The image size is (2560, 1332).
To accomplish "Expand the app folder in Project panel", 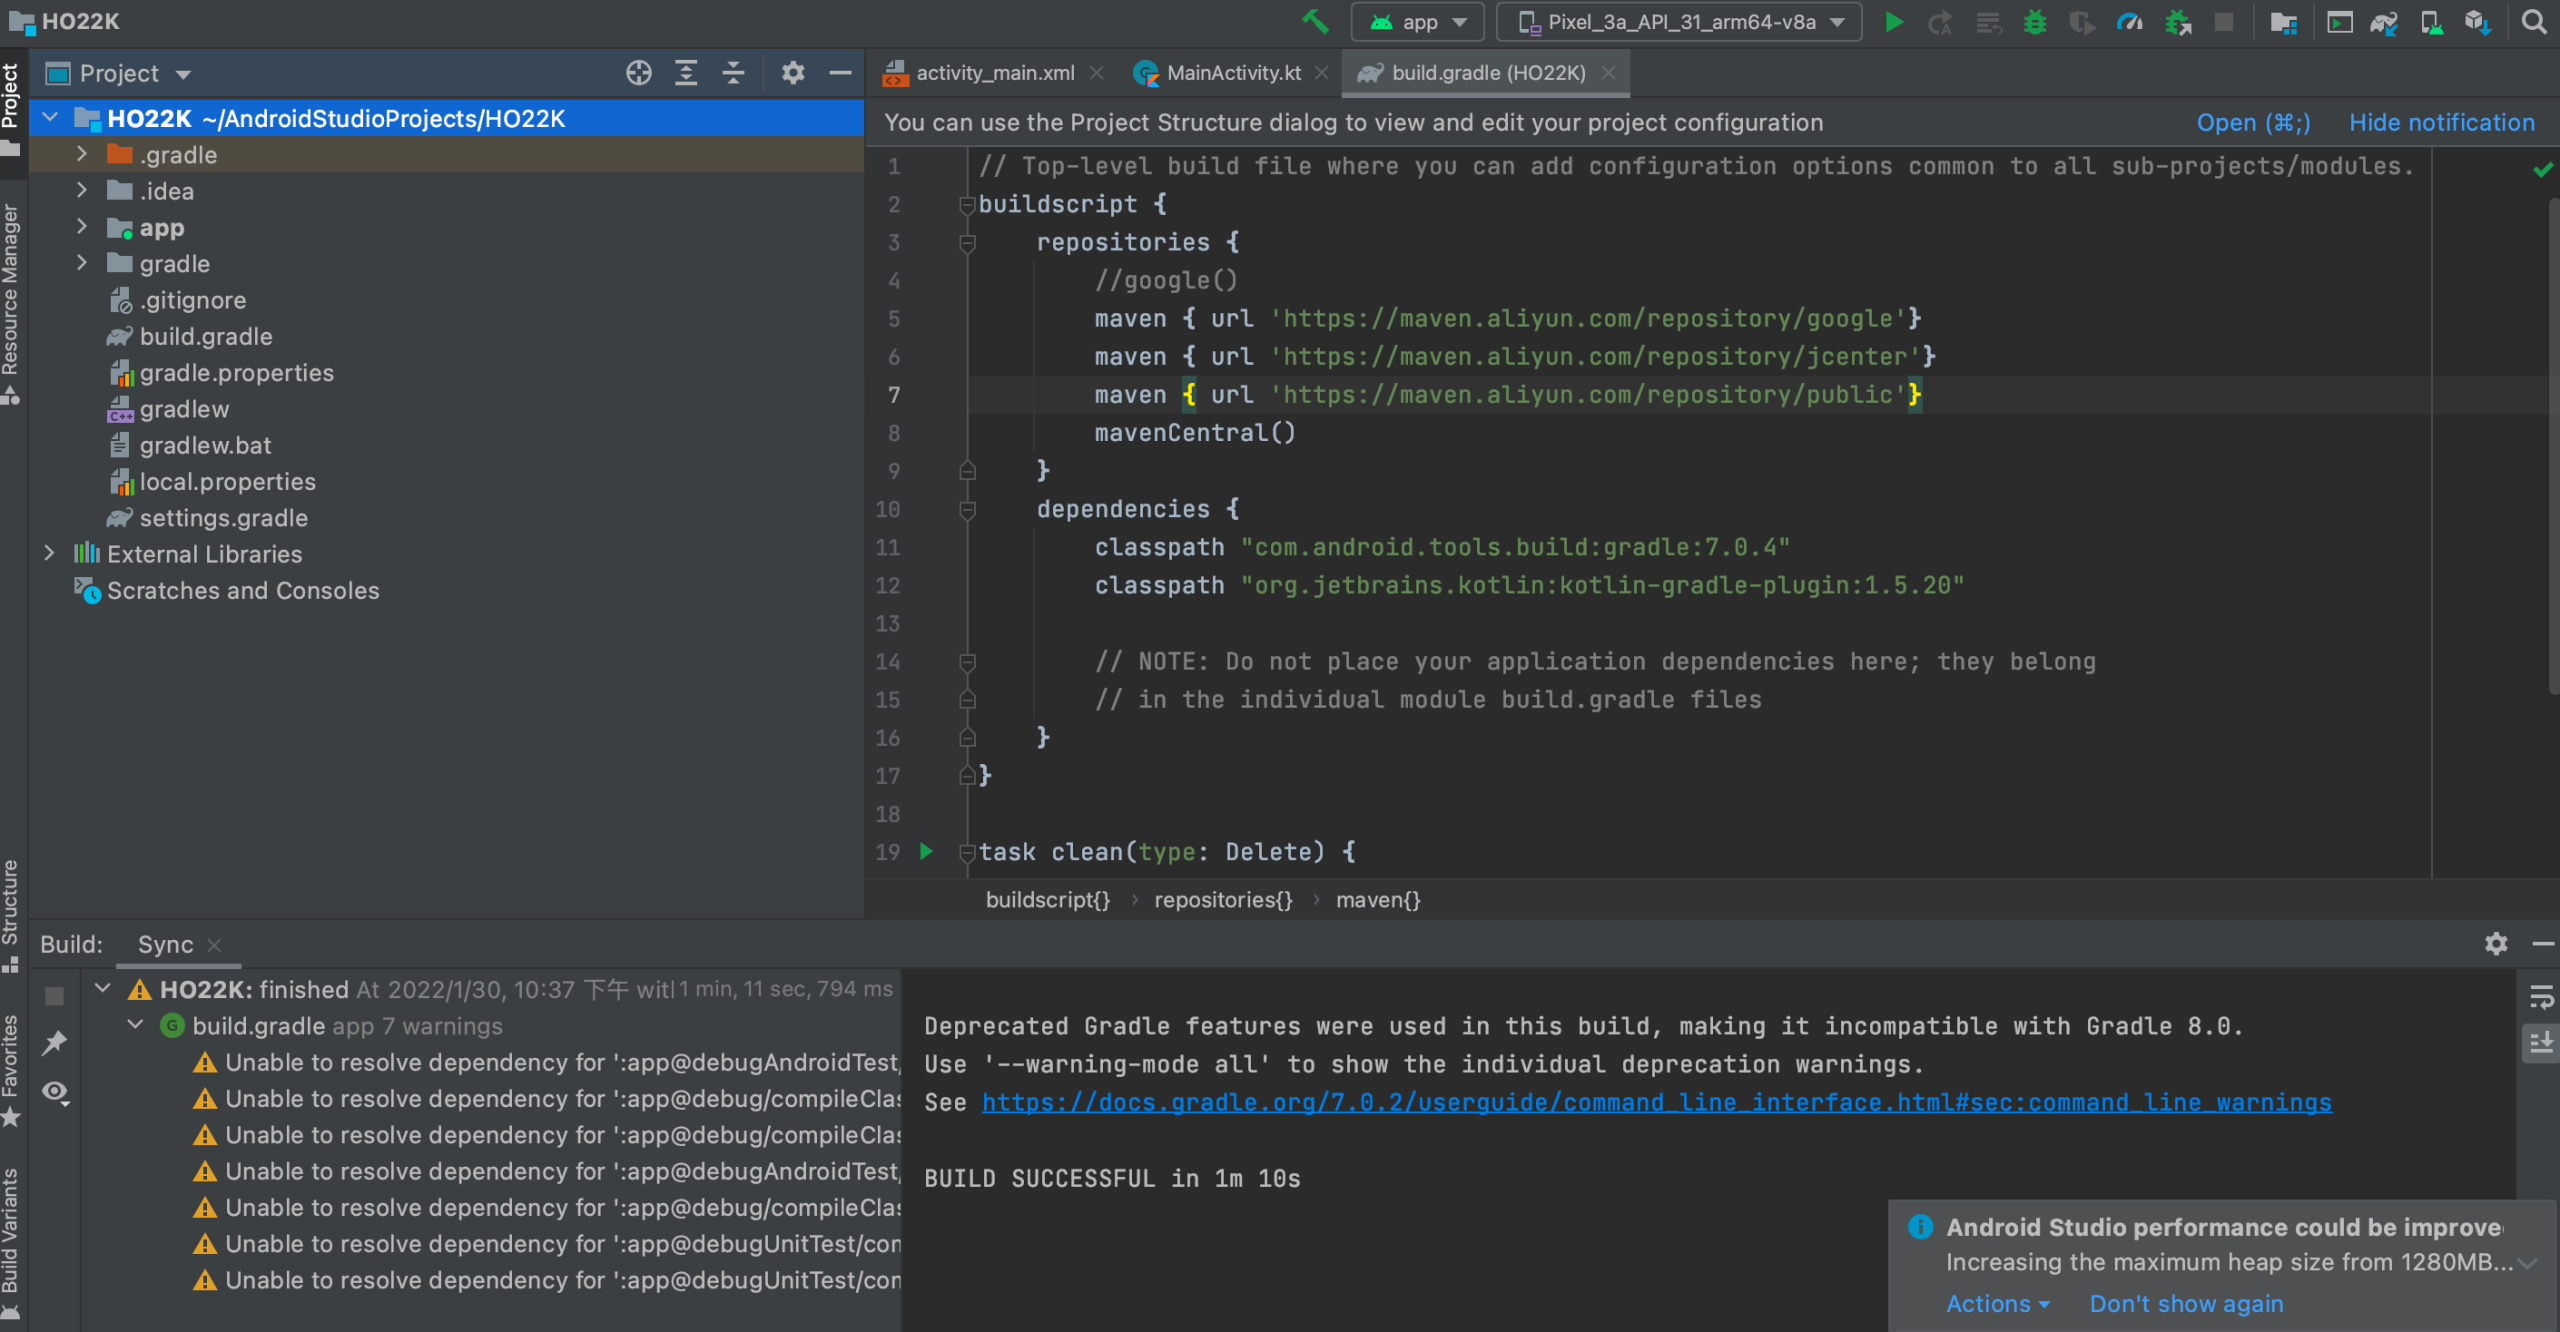I will (81, 227).
